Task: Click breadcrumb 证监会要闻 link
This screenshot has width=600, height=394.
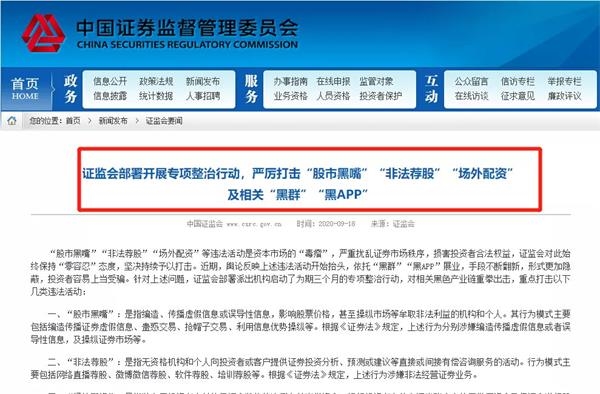Action: 164,121
